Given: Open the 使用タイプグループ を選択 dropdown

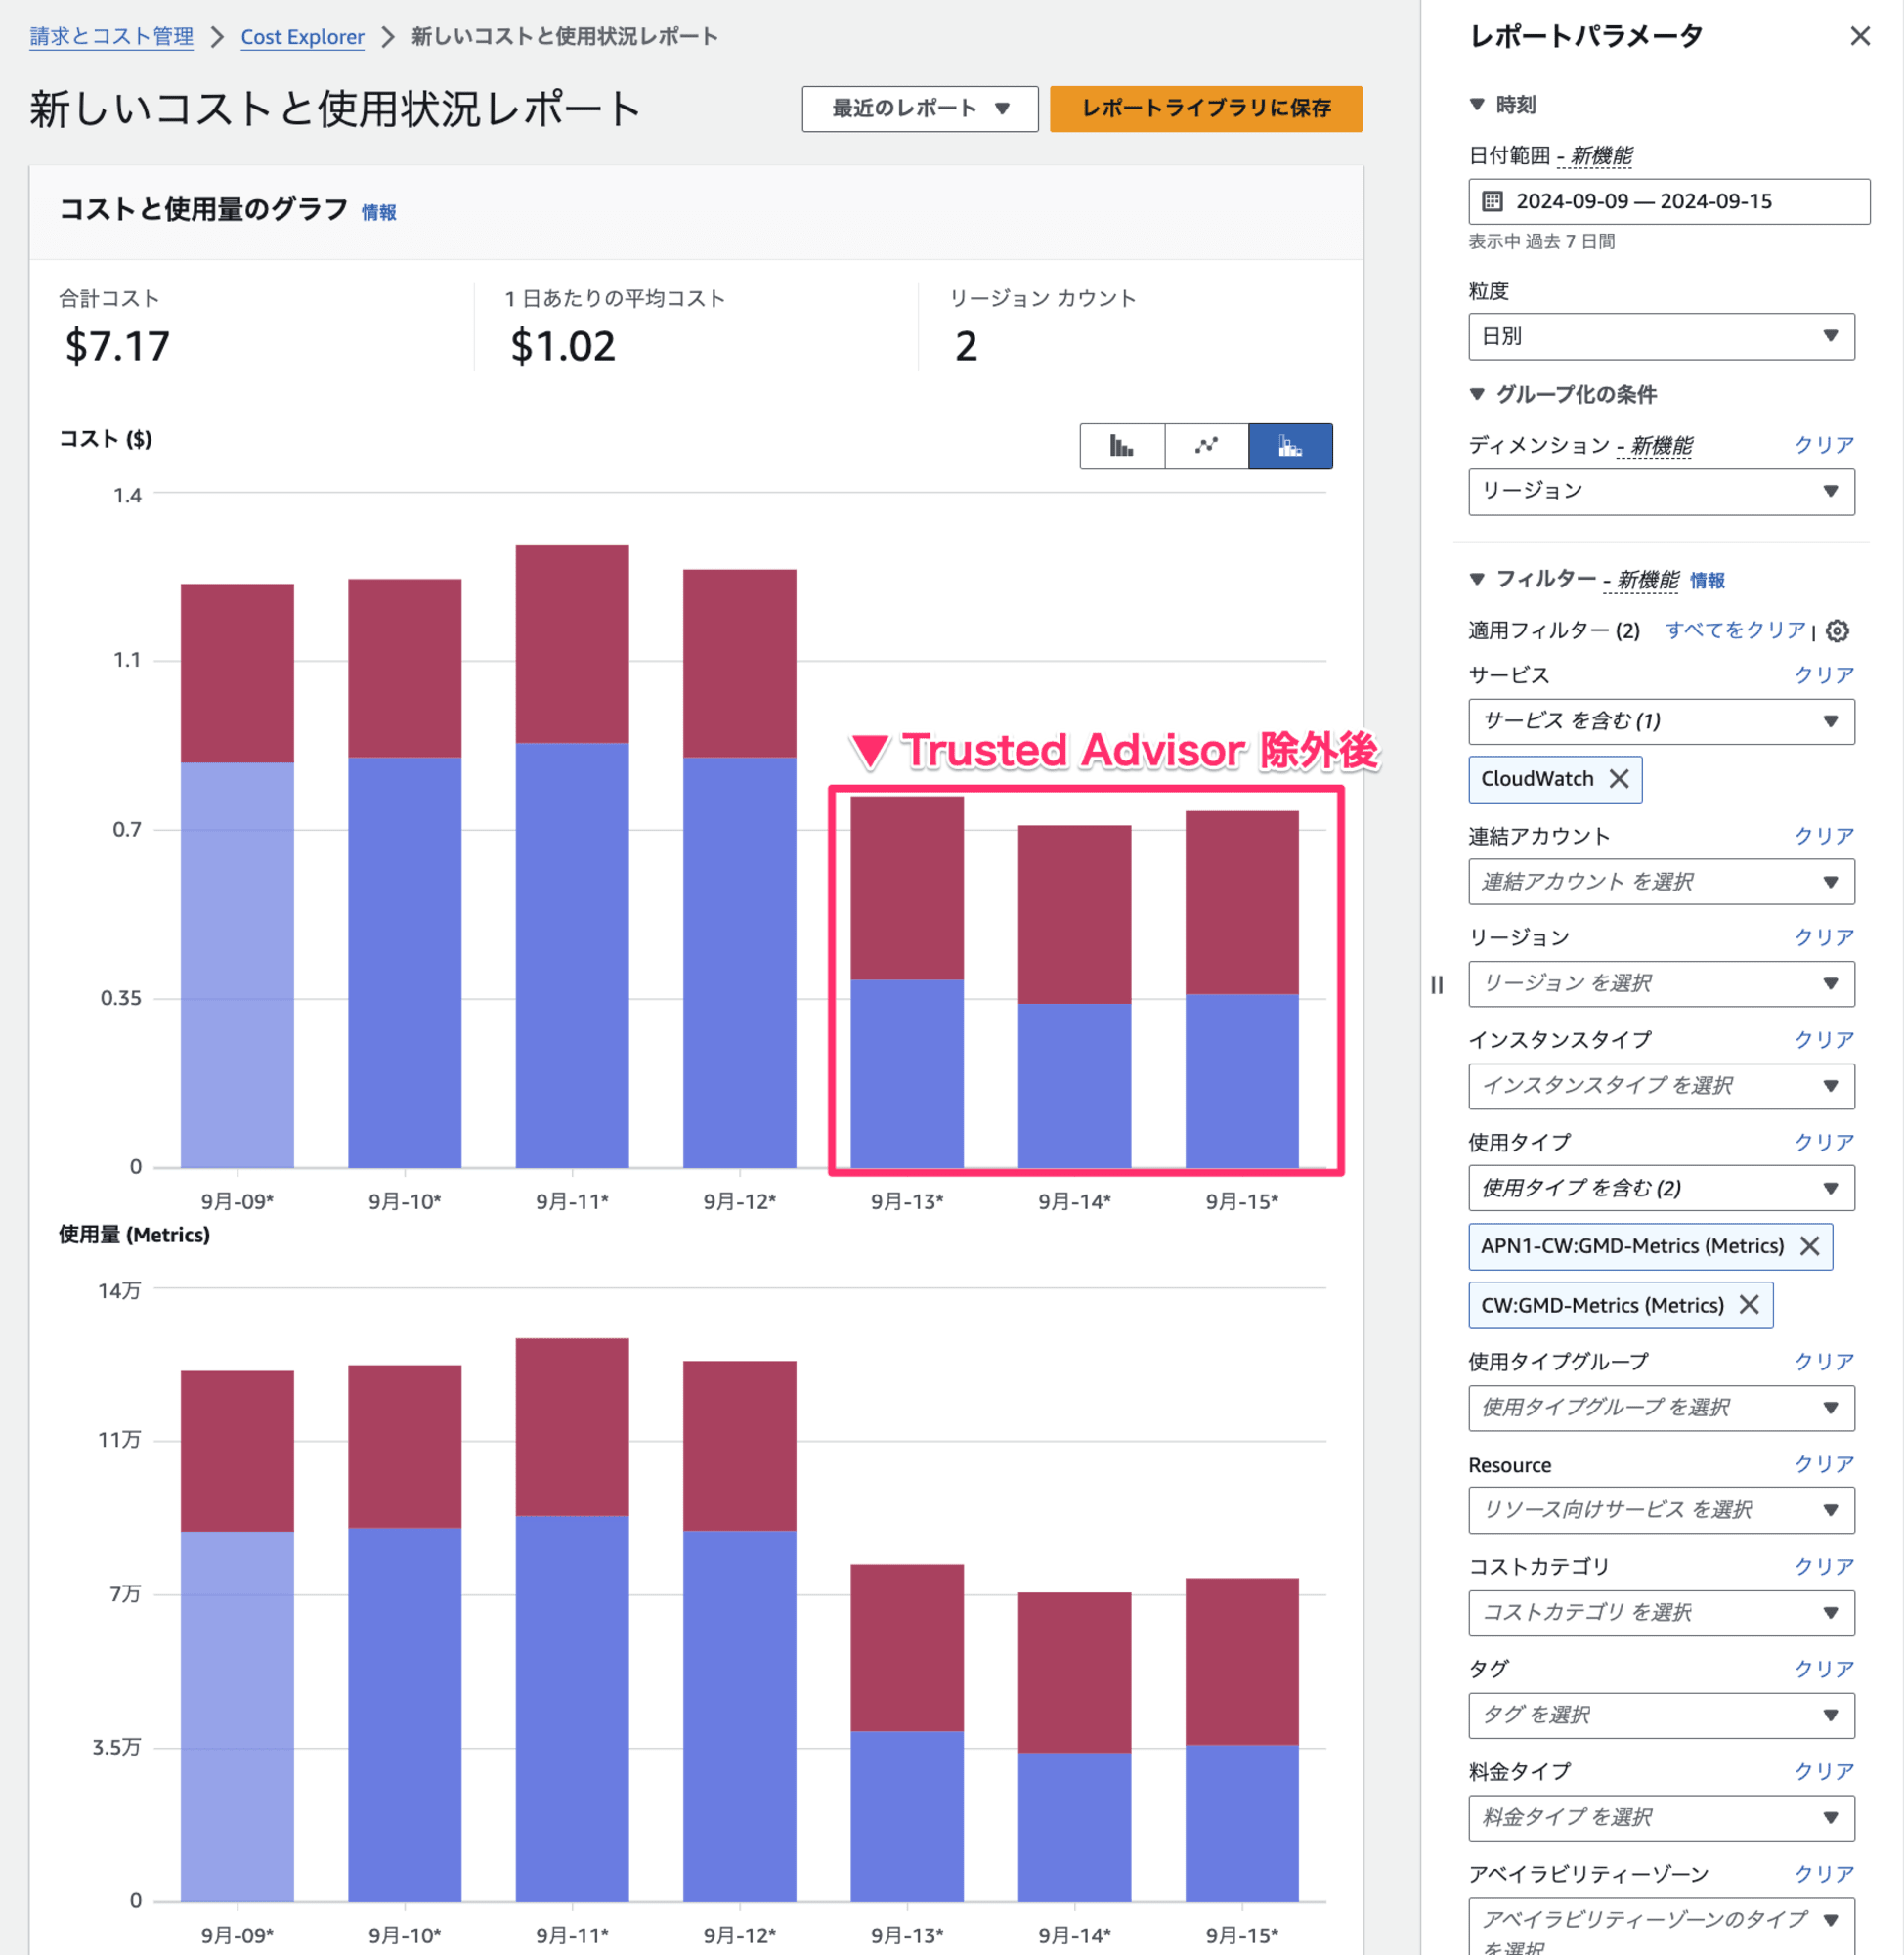Looking at the screenshot, I should 1661,1408.
